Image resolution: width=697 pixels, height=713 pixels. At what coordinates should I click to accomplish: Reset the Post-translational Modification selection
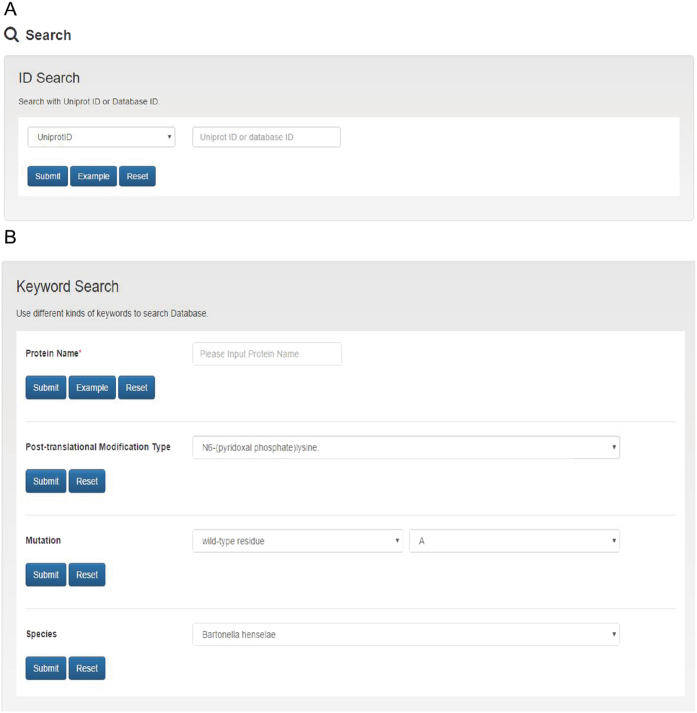[x=87, y=481]
